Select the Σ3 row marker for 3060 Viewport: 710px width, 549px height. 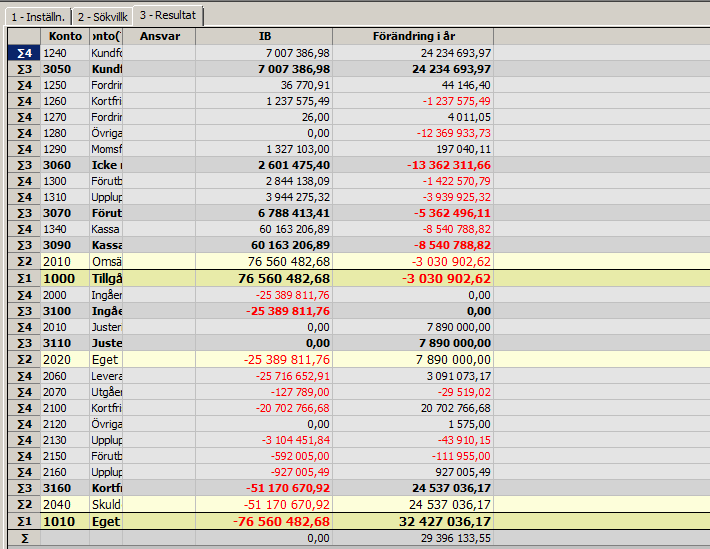24,165
